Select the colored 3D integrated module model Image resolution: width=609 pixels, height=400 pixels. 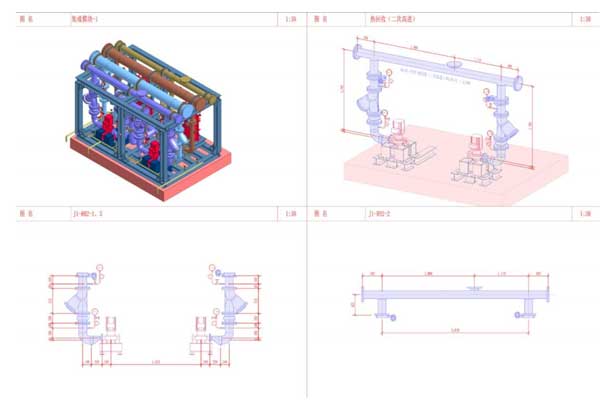point(148,120)
